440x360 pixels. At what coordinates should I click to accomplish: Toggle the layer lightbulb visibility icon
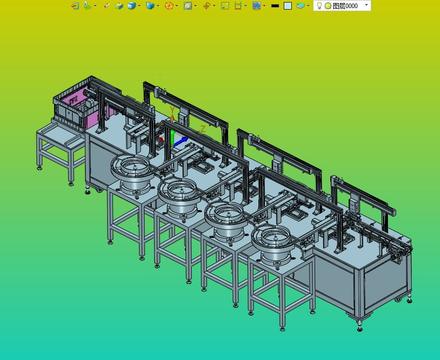pos(319,6)
